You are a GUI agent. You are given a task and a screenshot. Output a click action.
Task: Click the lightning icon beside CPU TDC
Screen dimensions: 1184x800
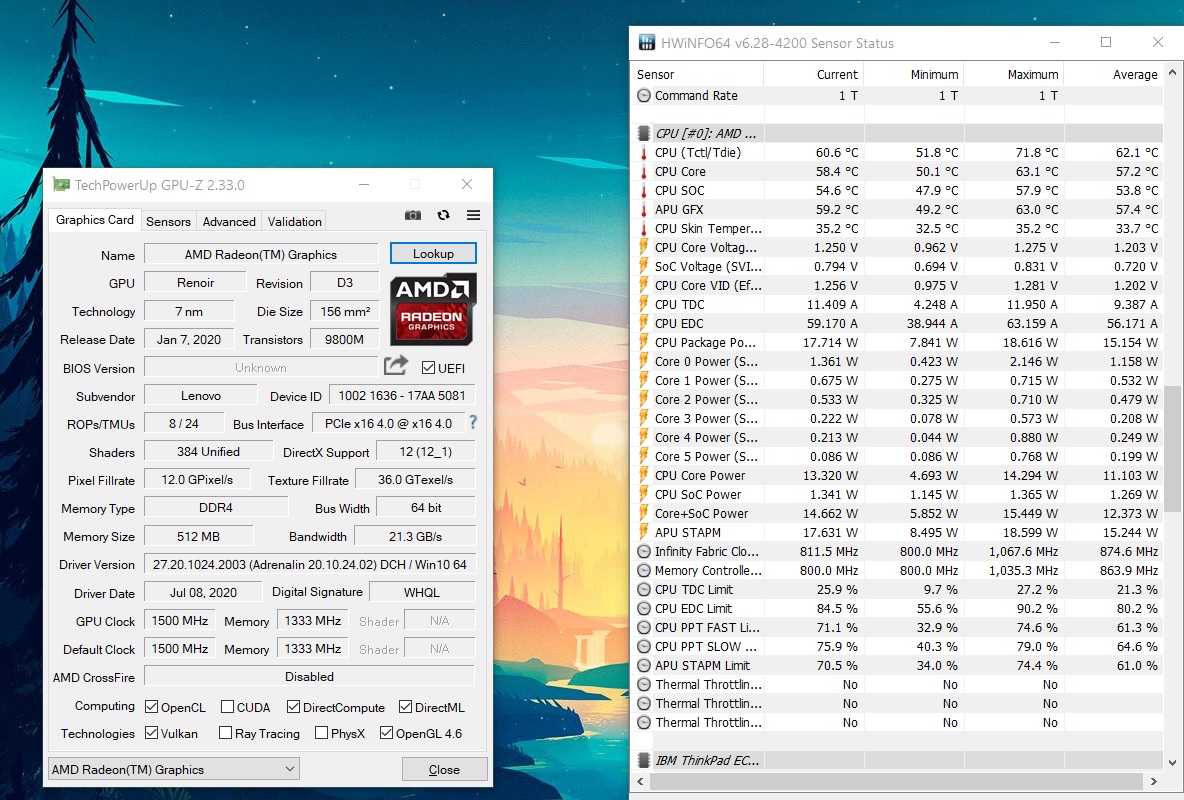pos(644,304)
